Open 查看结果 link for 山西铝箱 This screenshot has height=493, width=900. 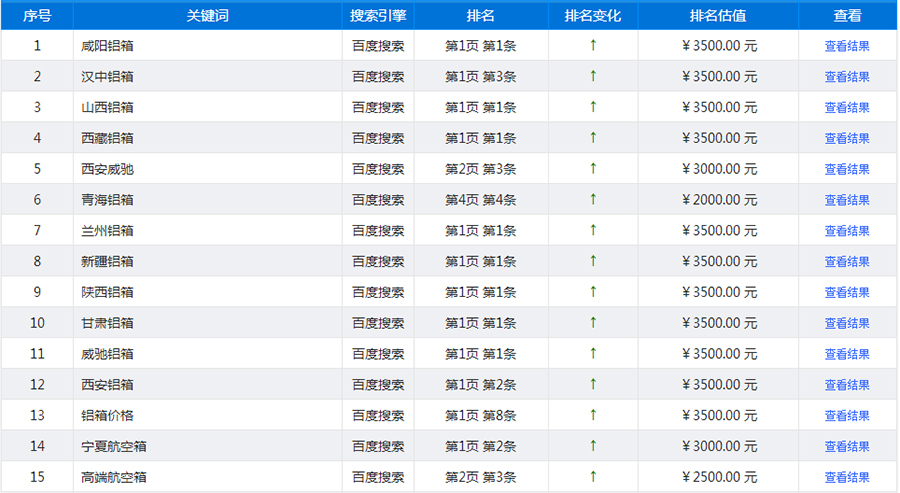847,107
